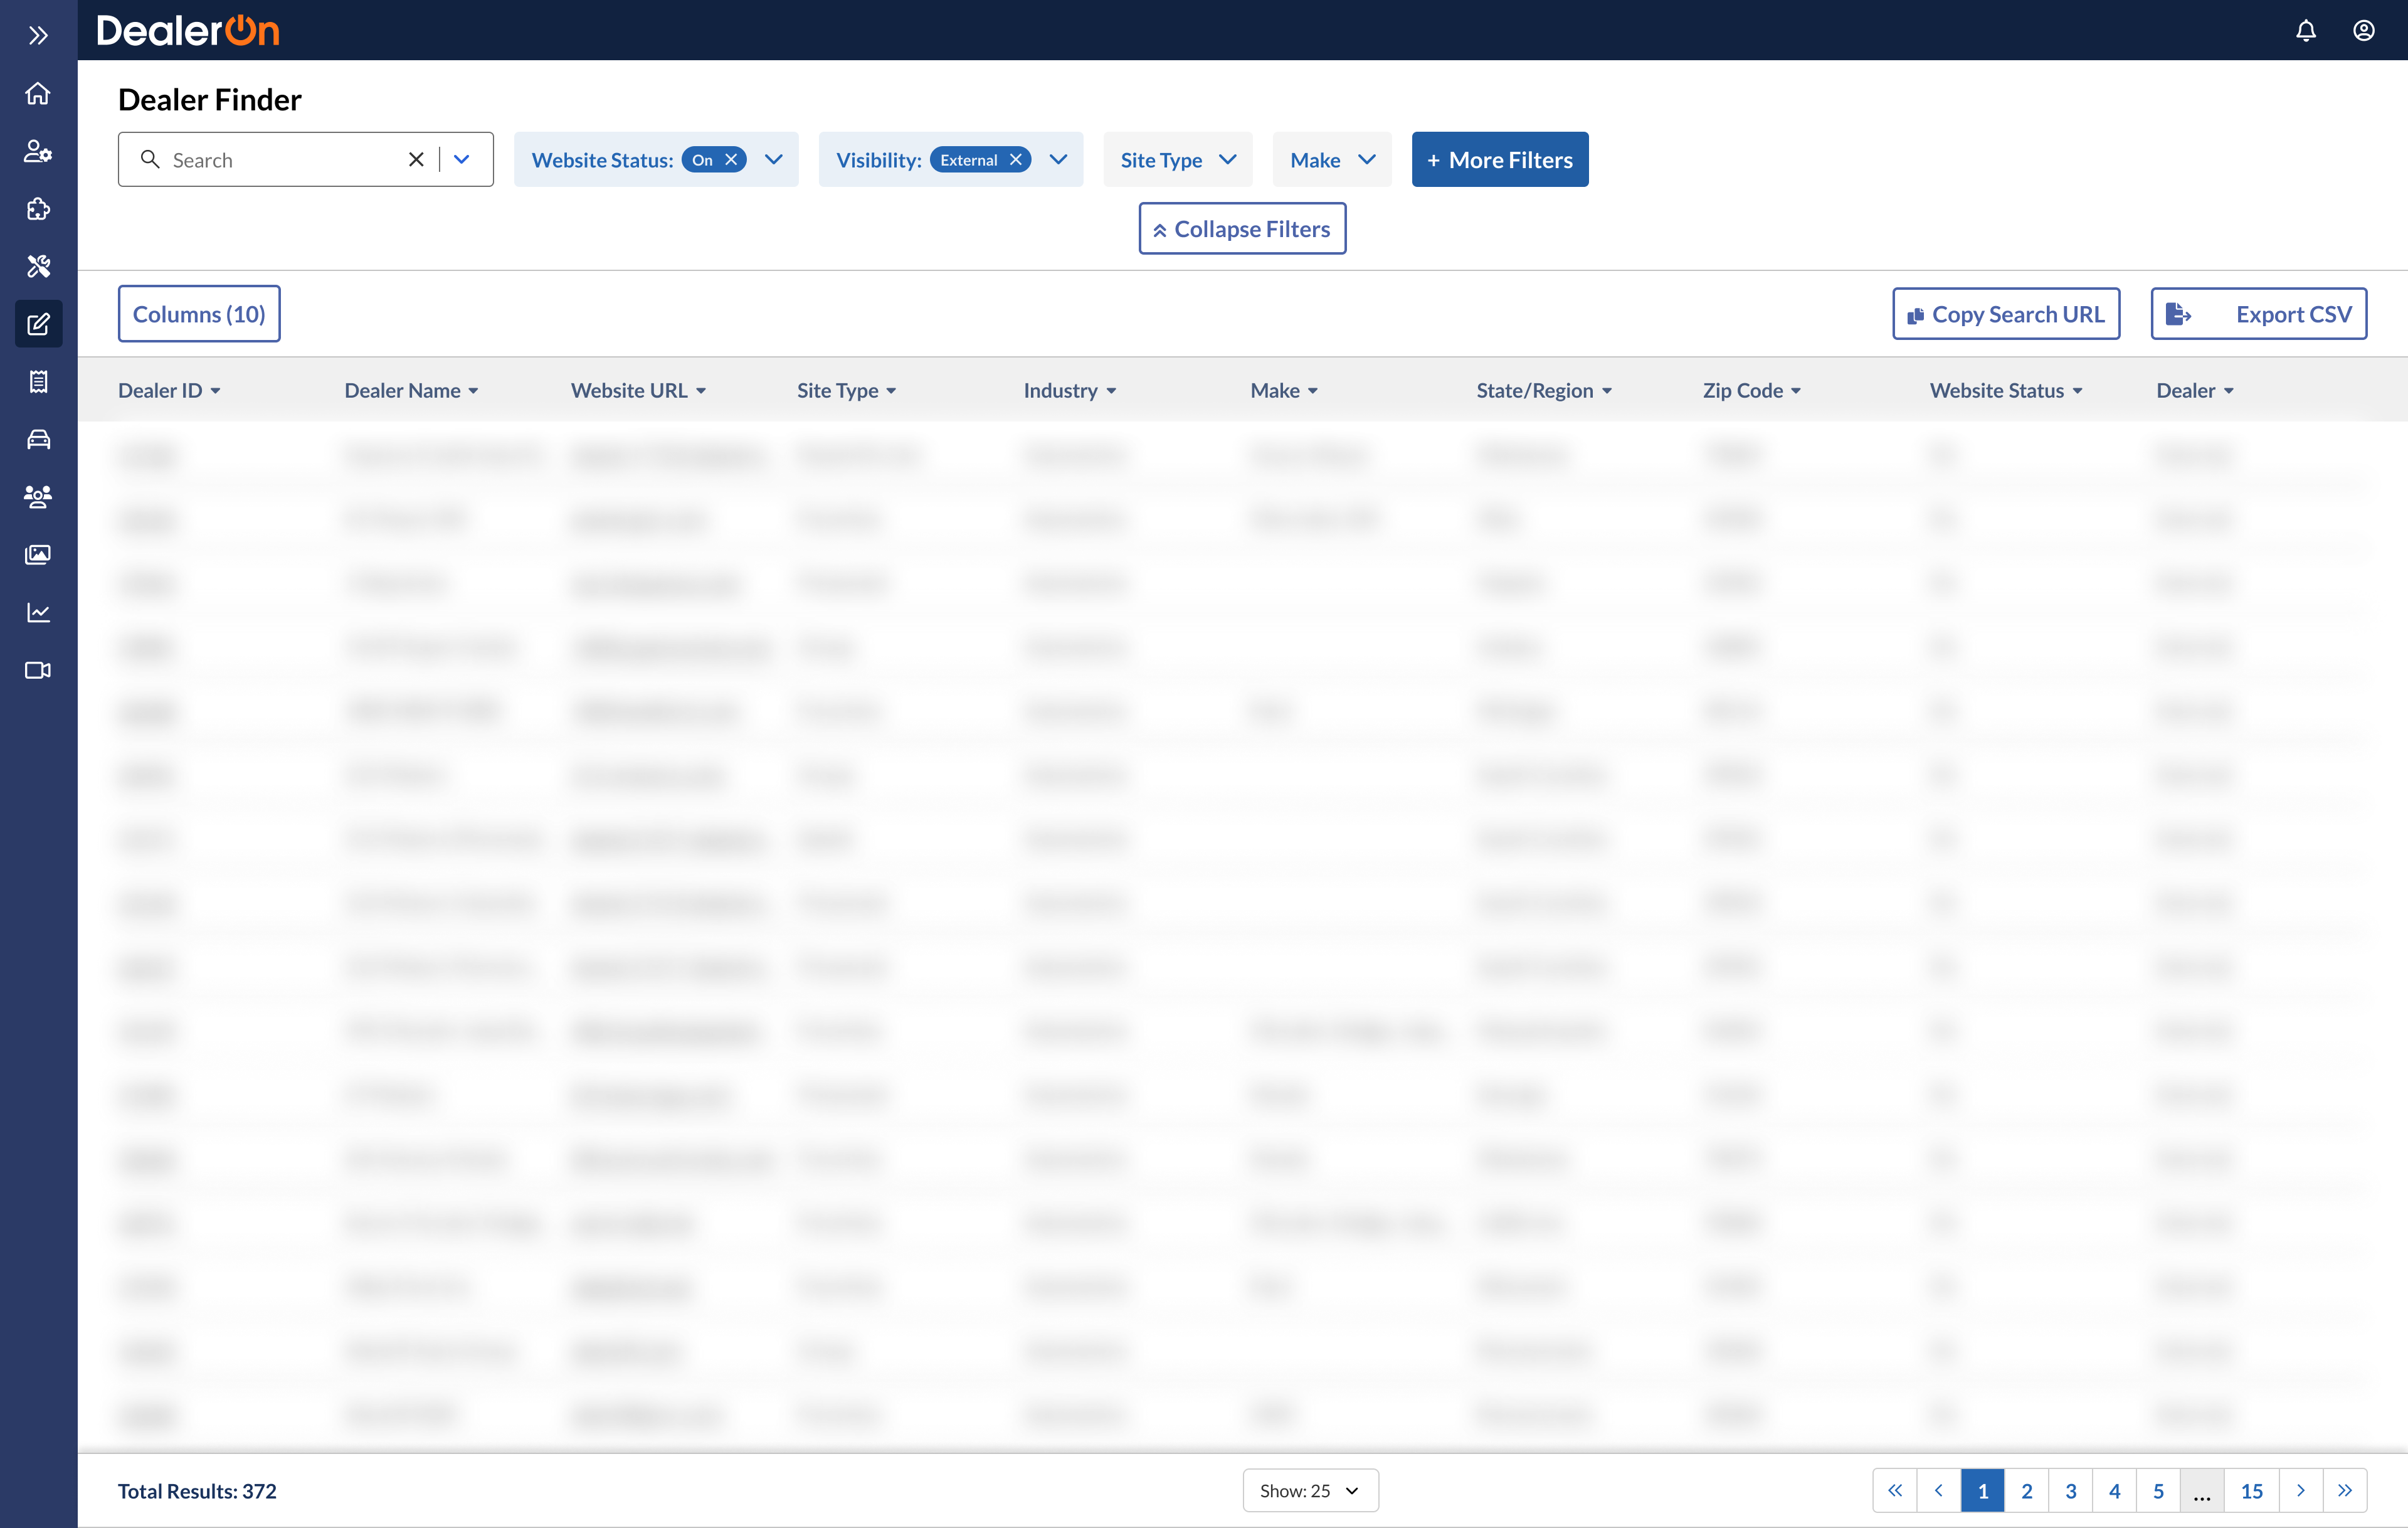Sort by Industry column header

click(x=1070, y=390)
